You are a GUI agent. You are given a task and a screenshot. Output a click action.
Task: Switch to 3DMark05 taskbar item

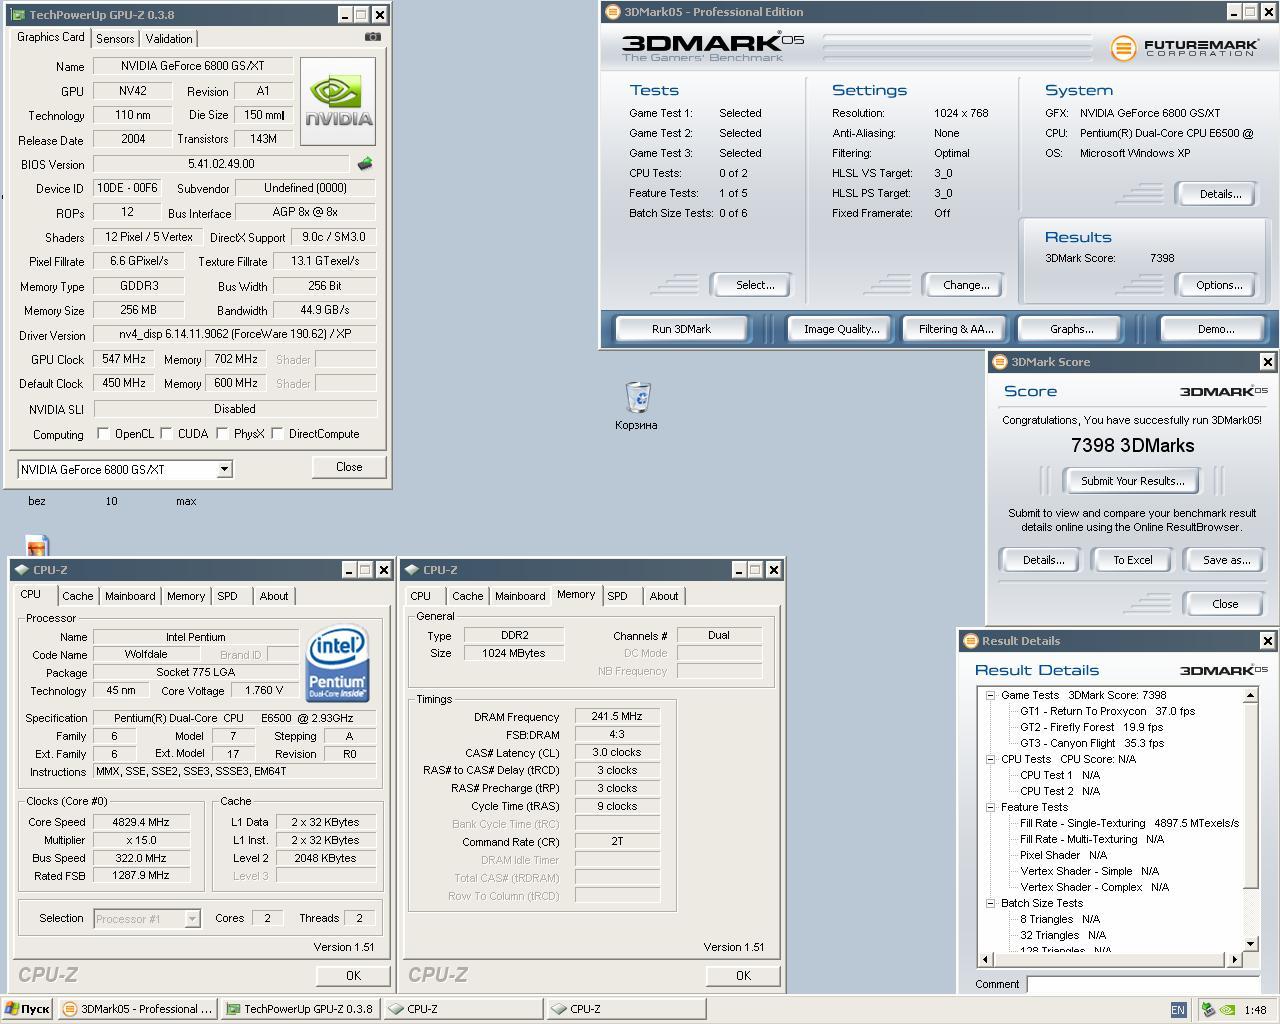point(137,1009)
